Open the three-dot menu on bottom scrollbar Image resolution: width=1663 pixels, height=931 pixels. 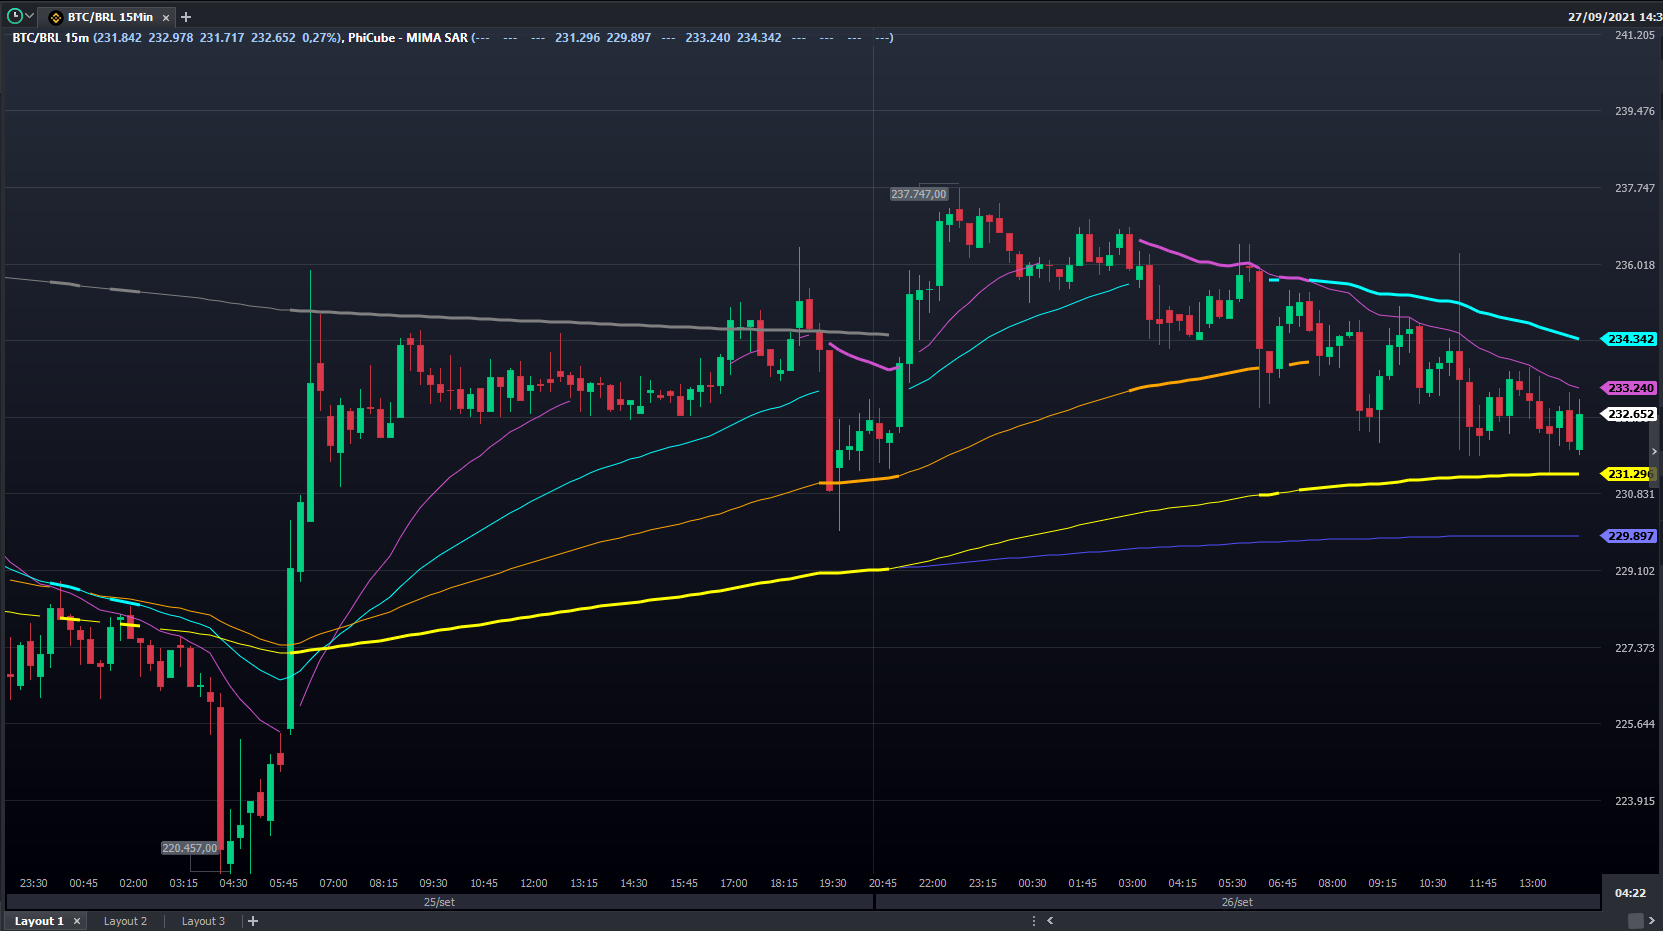(1034, 921)
